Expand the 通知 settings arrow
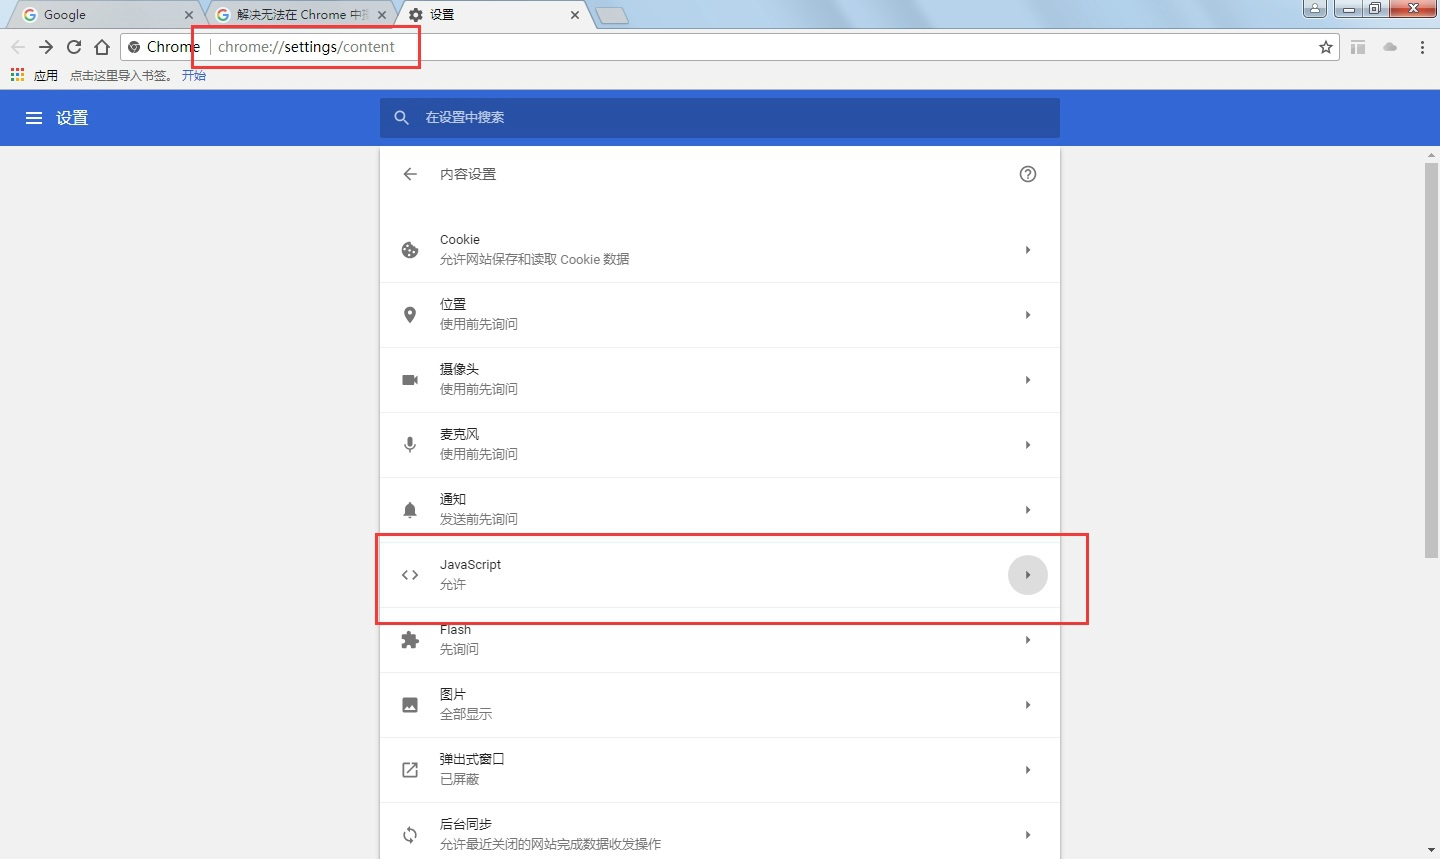The width and height of the screenshot is (1440, 859). click(1028, 510)
